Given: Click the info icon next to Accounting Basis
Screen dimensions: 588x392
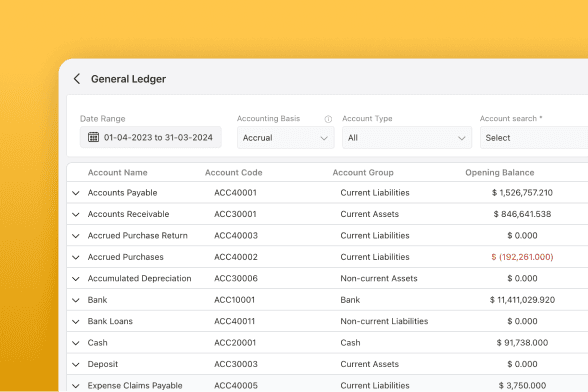Looking at the screenshot, I should click(328, 119).
